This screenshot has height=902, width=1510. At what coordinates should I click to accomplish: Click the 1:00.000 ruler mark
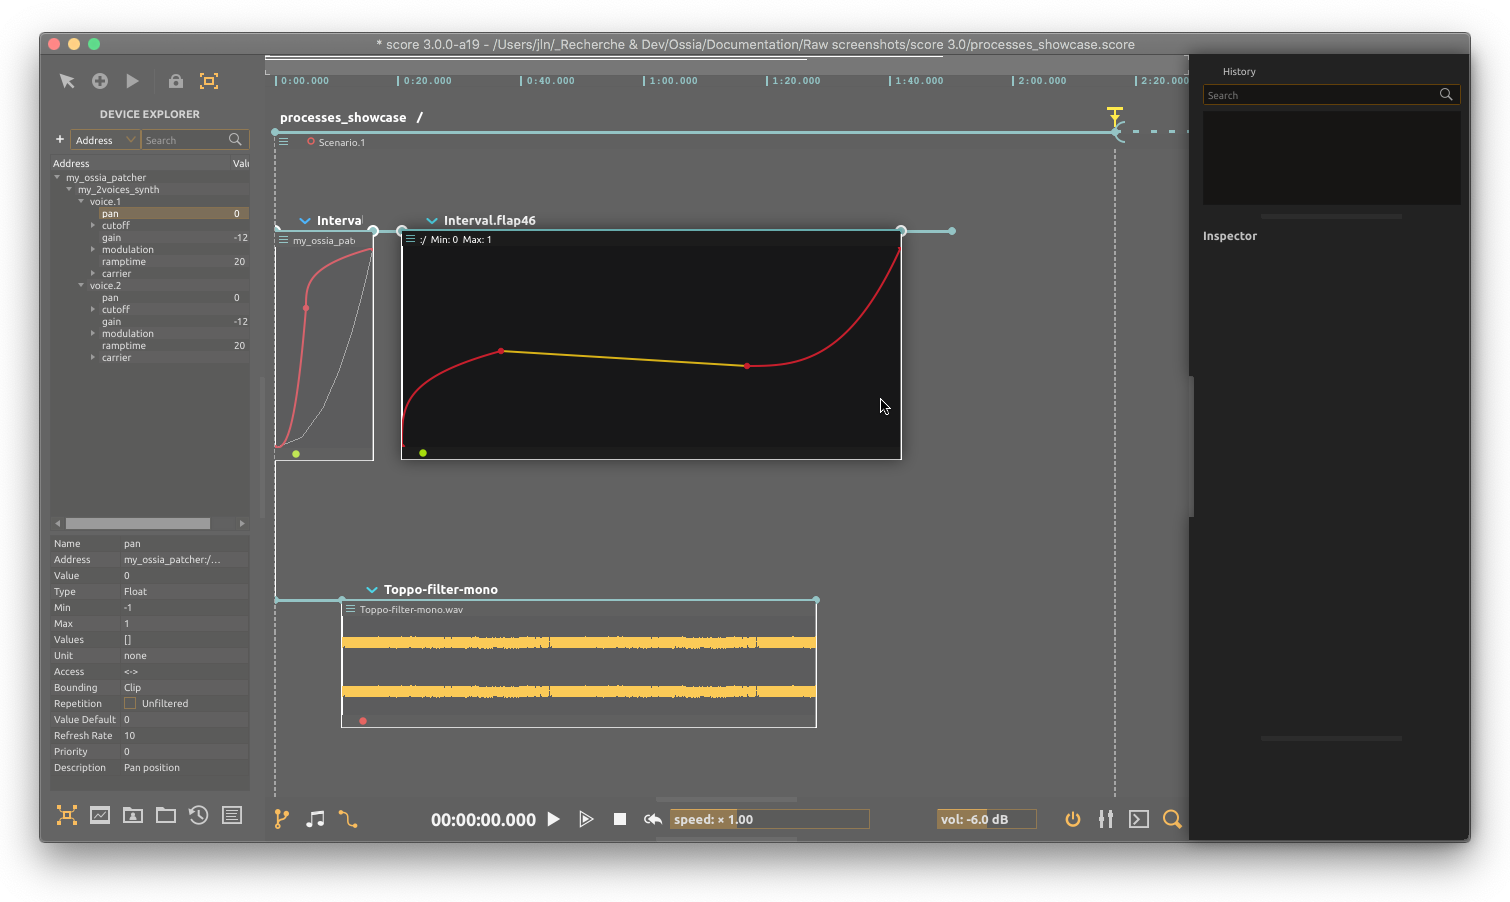click(x=672, y=81)
